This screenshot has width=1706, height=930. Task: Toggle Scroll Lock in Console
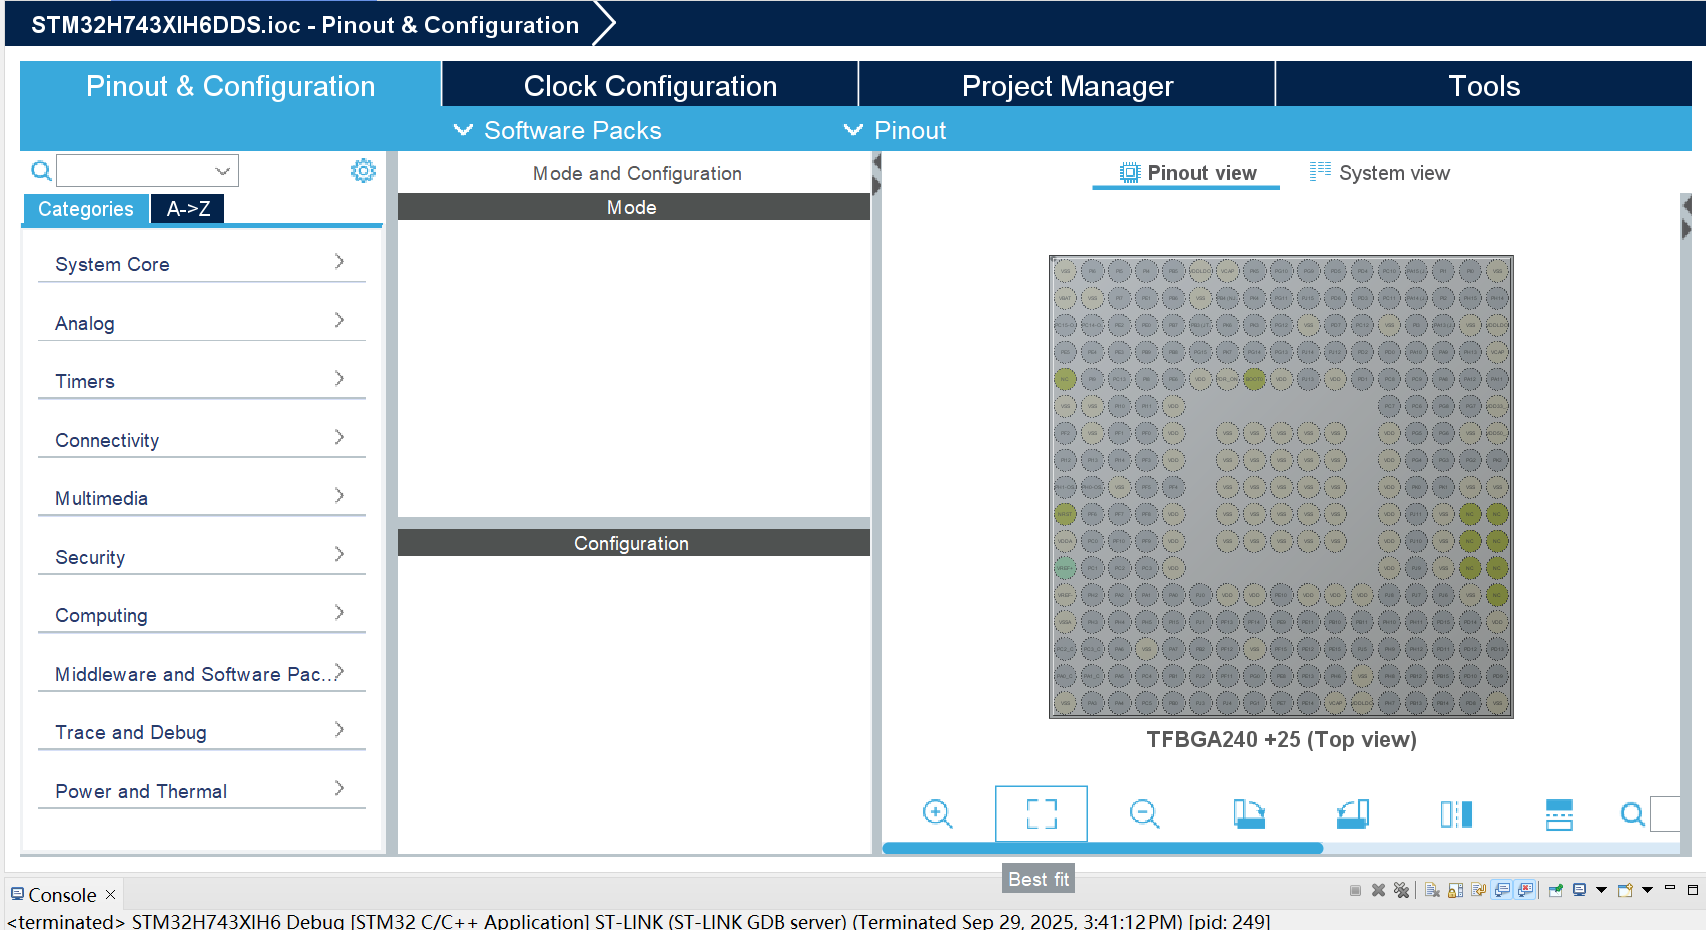(x=1455, y=890)
